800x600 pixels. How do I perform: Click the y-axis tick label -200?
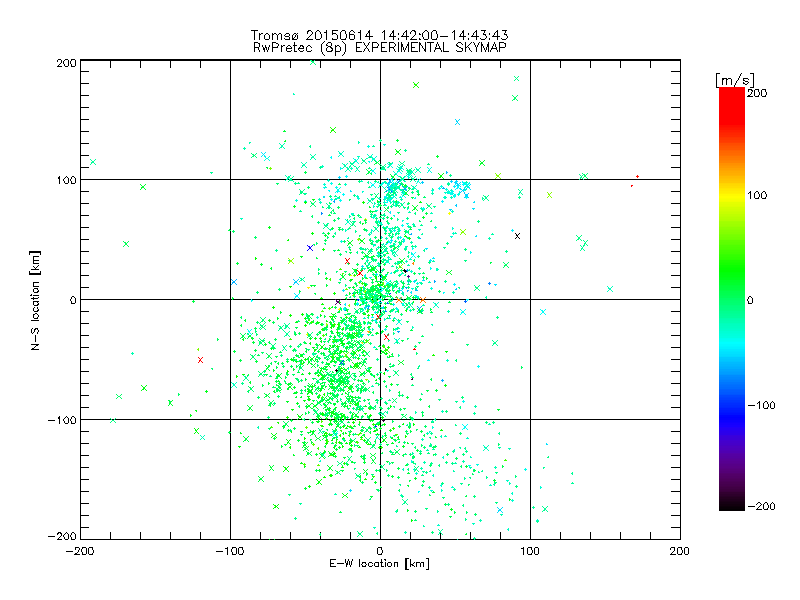(62, 536)
